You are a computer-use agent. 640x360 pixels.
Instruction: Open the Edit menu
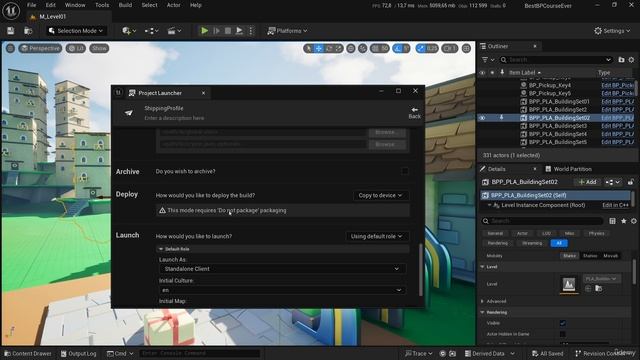[x=51, y=5]
